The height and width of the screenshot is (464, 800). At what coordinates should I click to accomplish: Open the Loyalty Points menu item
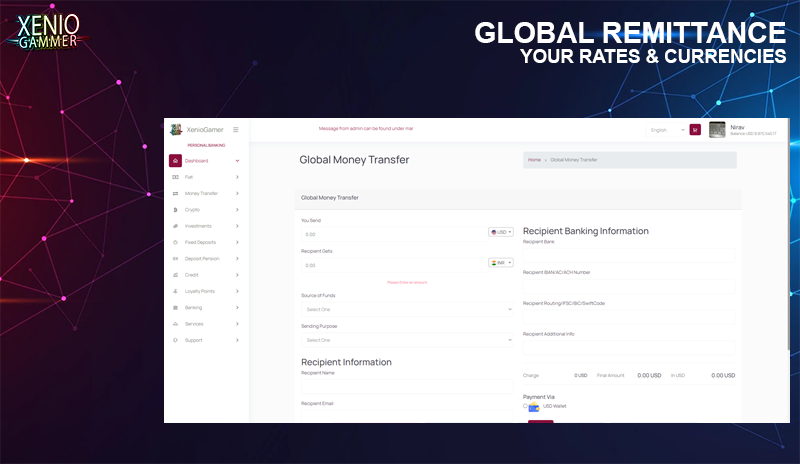click(x=205, y=291)
